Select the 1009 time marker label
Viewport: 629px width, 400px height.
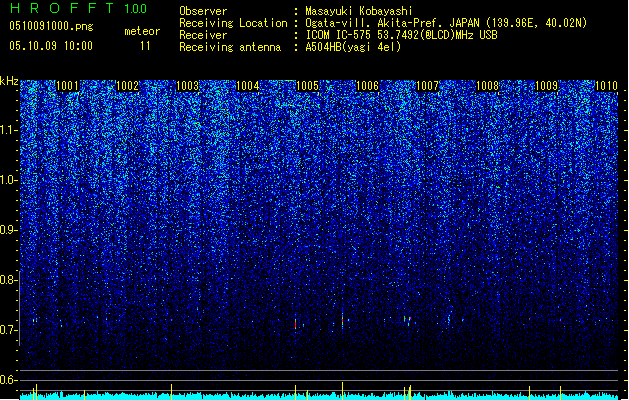tap(547, 86)
